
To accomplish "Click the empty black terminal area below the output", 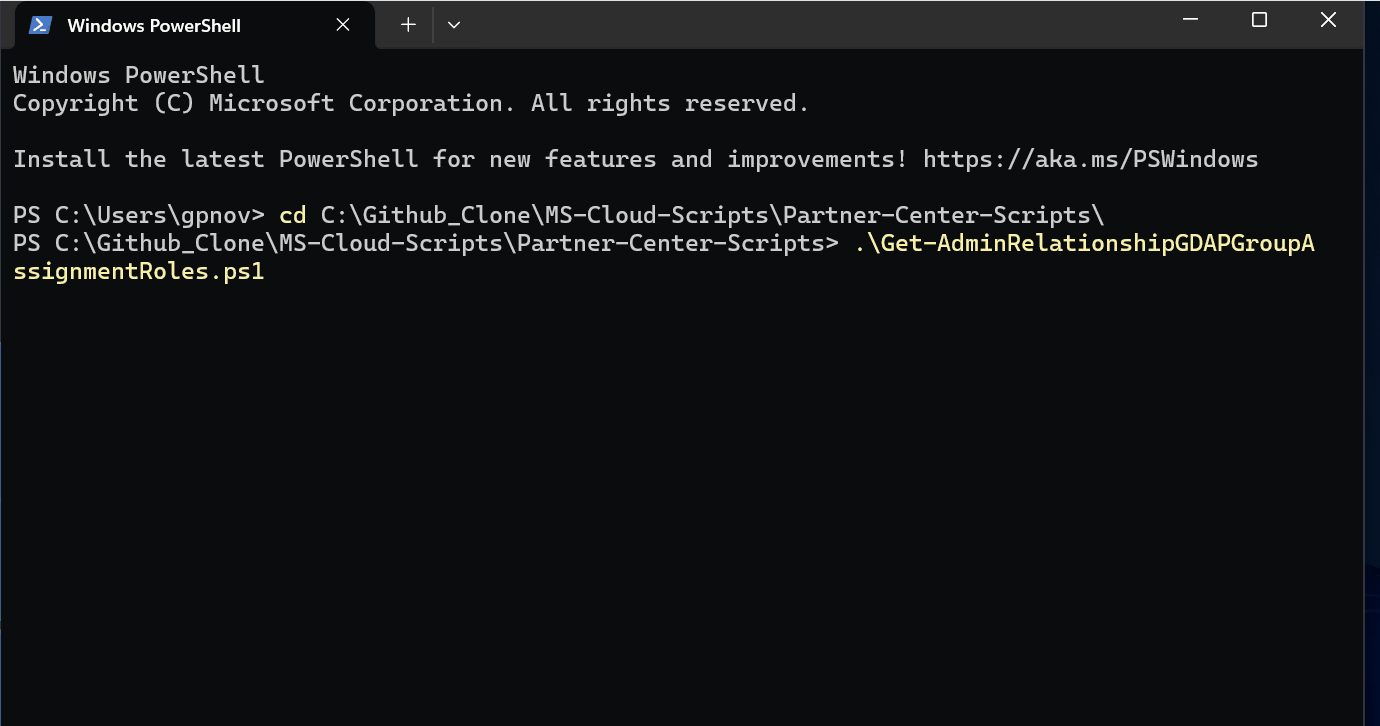I will (680, 500).
